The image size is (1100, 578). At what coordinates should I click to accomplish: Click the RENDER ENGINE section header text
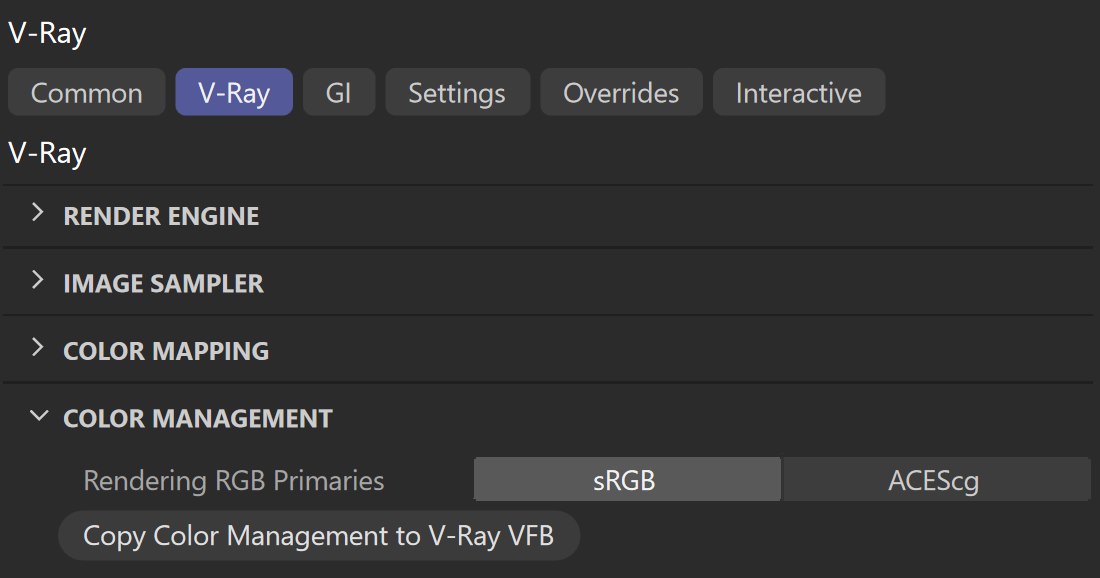[161, 216]
